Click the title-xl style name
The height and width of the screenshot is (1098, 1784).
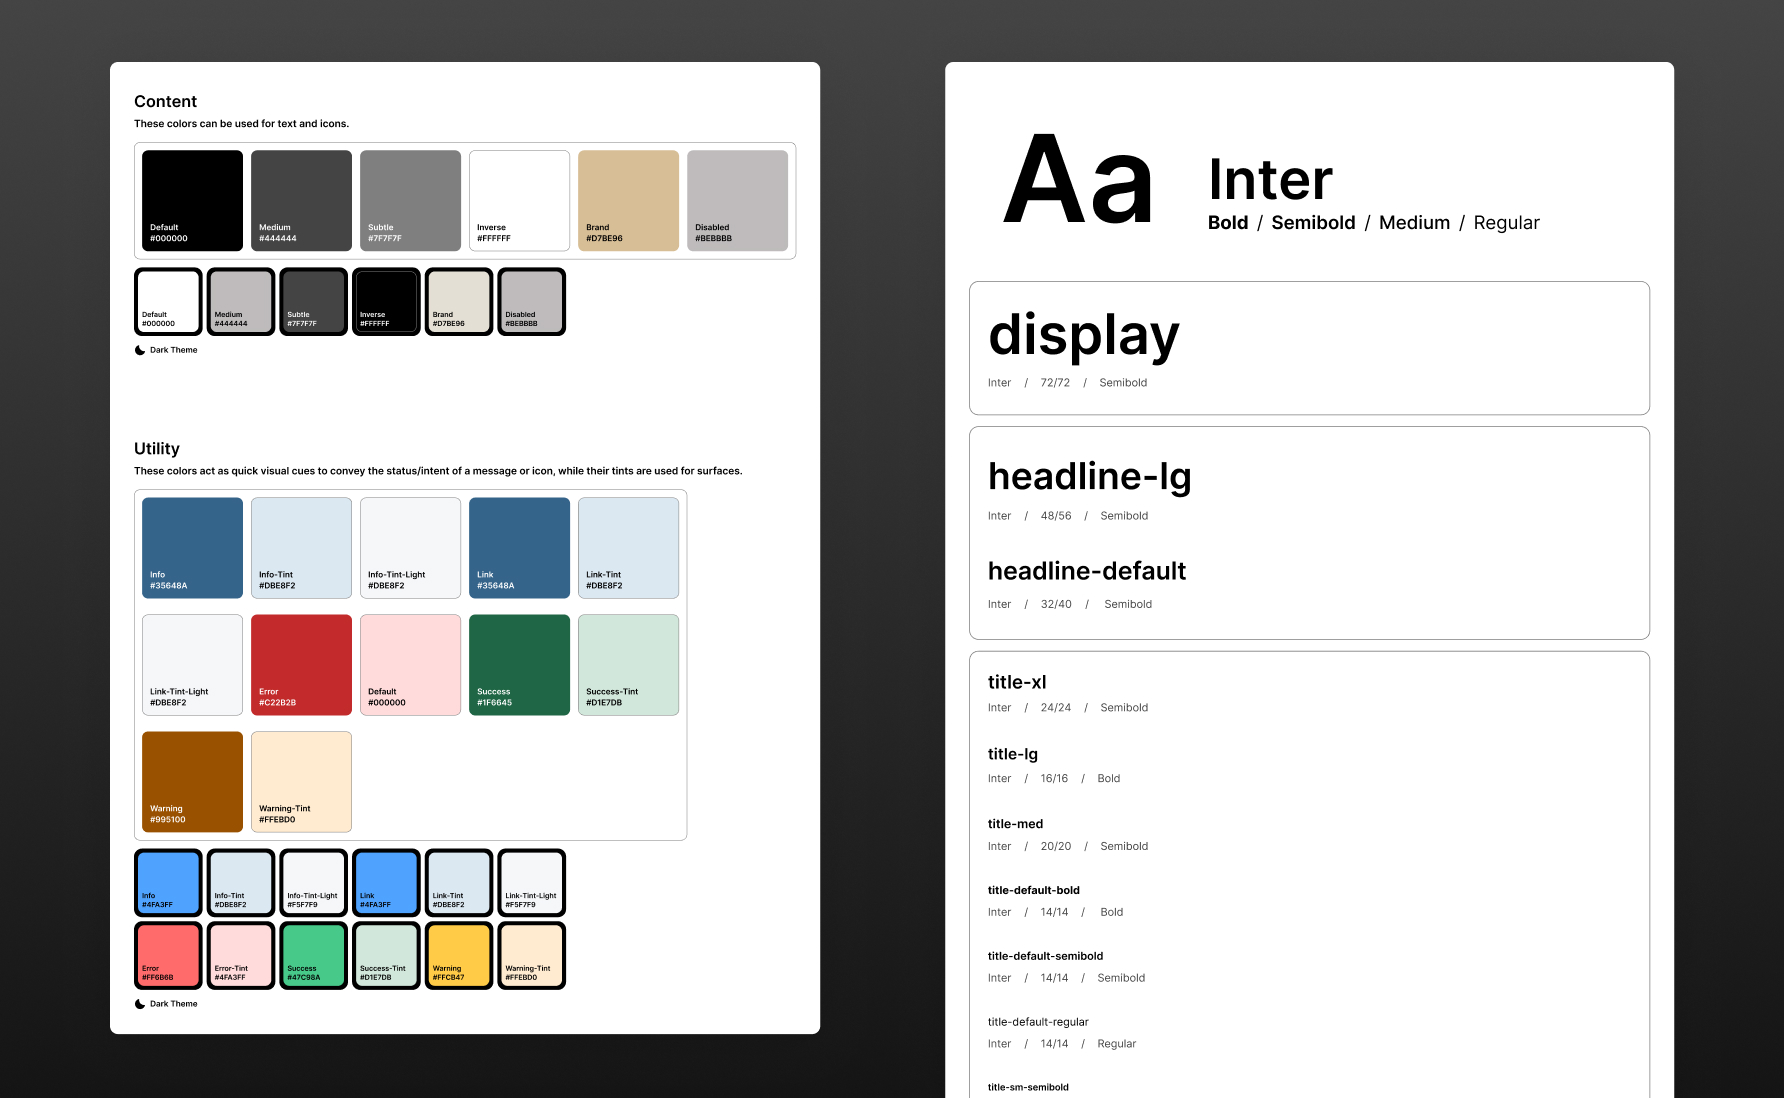[1017, 682]
